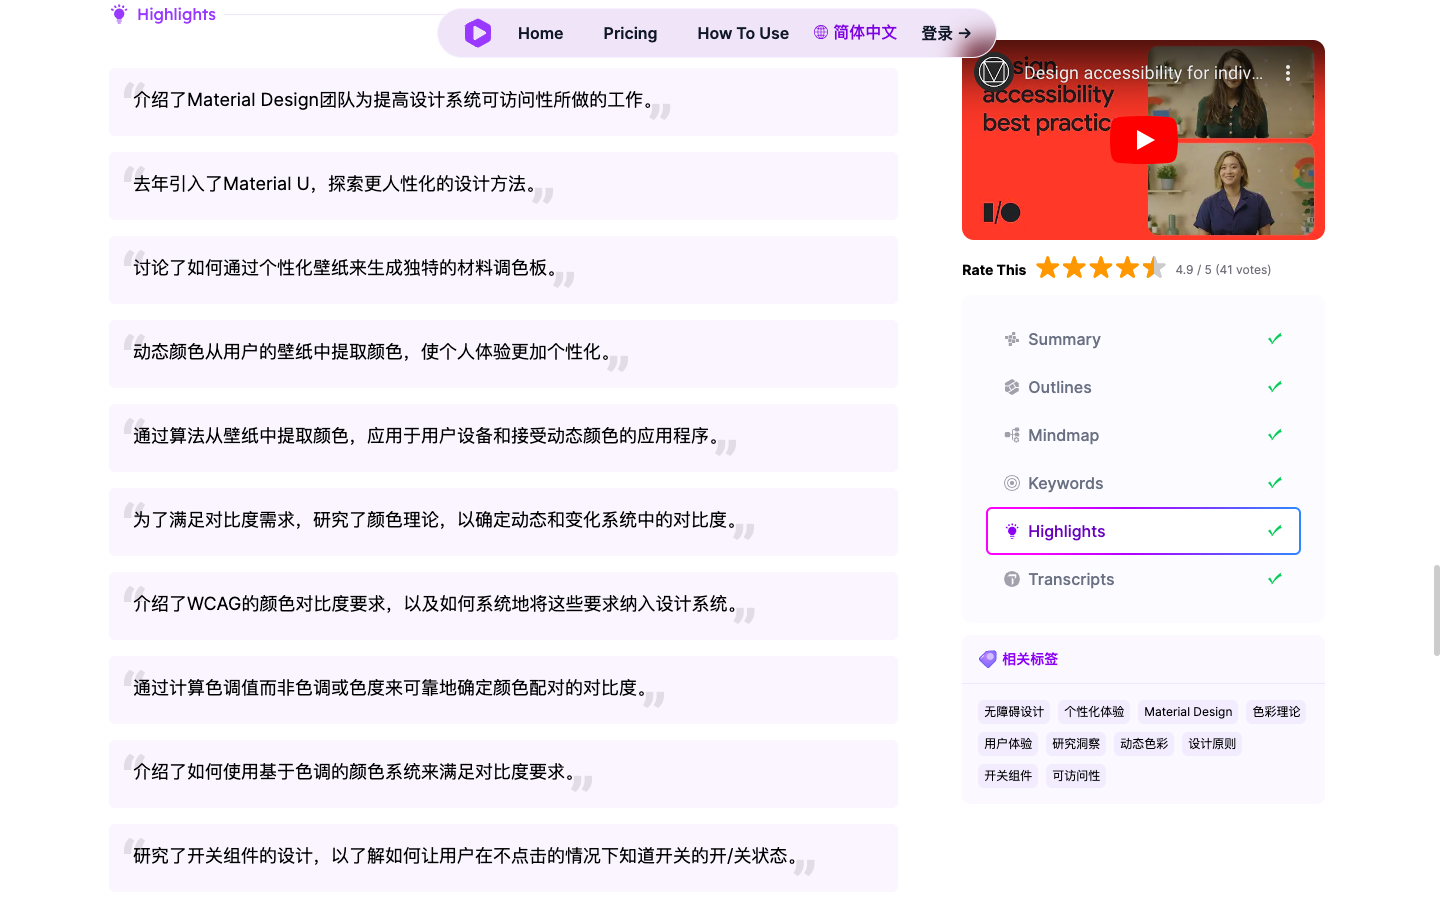Viewport: 1440px width, 900px height.
Task: Open the video's three-dot options menu
Action: [x=1287, y=73]
